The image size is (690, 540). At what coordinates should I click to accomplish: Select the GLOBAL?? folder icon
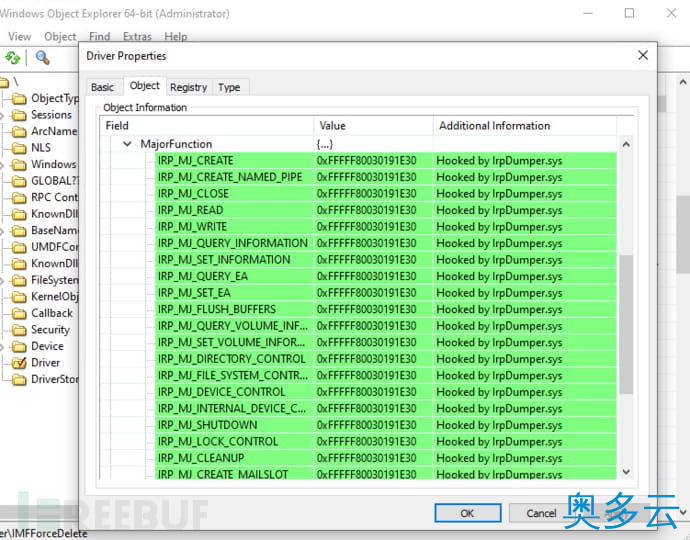19,181
